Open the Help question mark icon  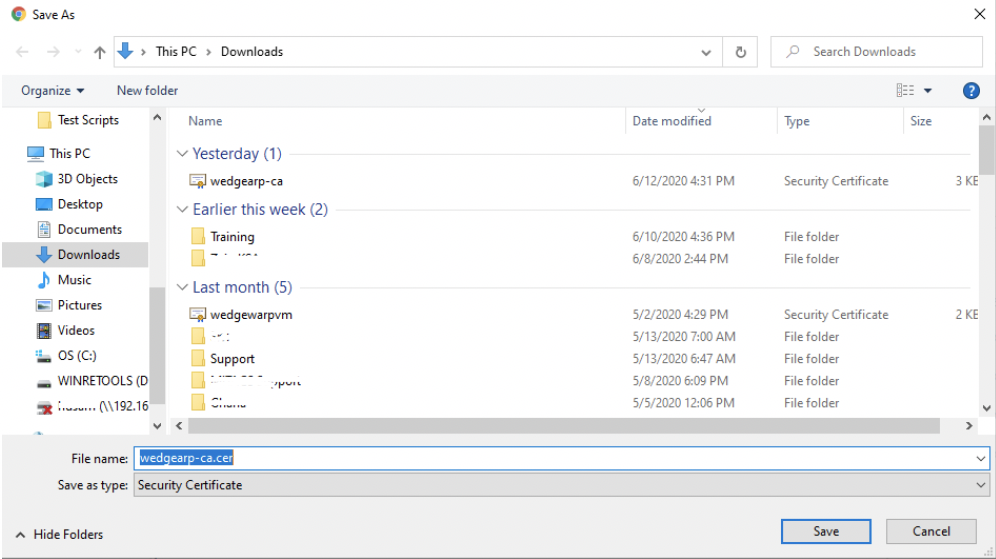970,90
